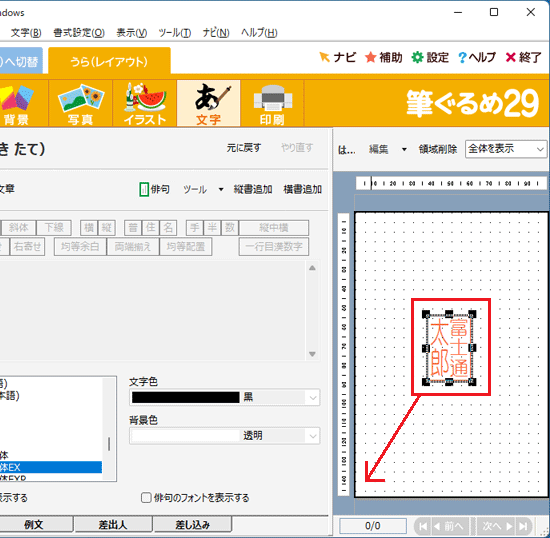
Task: Click 領域削除 to delete region
Action: (438, 149)
